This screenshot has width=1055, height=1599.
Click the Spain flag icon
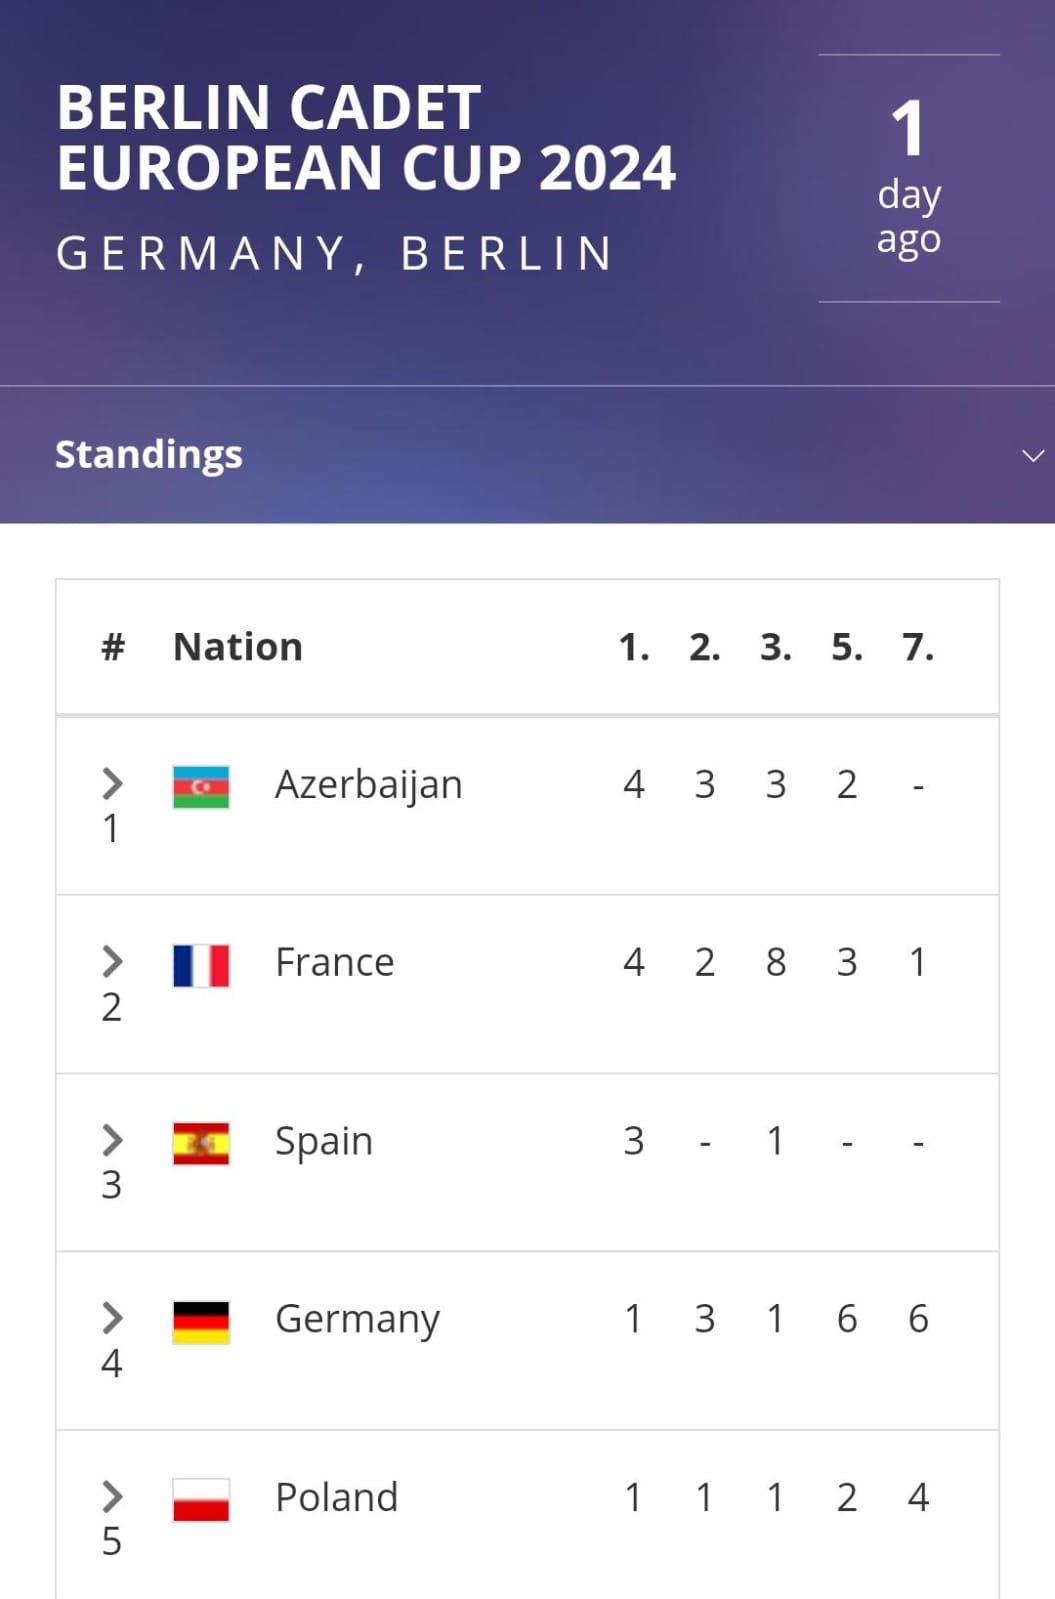point(201,1143)
